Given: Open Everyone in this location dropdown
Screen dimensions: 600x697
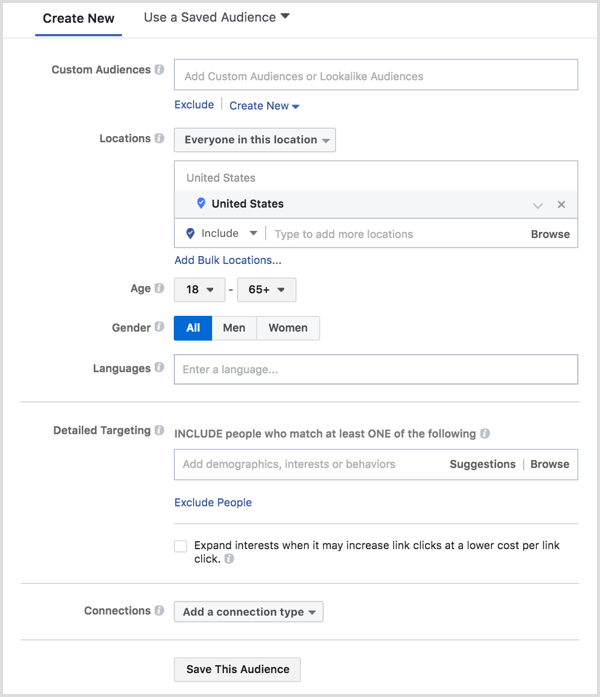Looking at the screenshot, I should 255,140.
